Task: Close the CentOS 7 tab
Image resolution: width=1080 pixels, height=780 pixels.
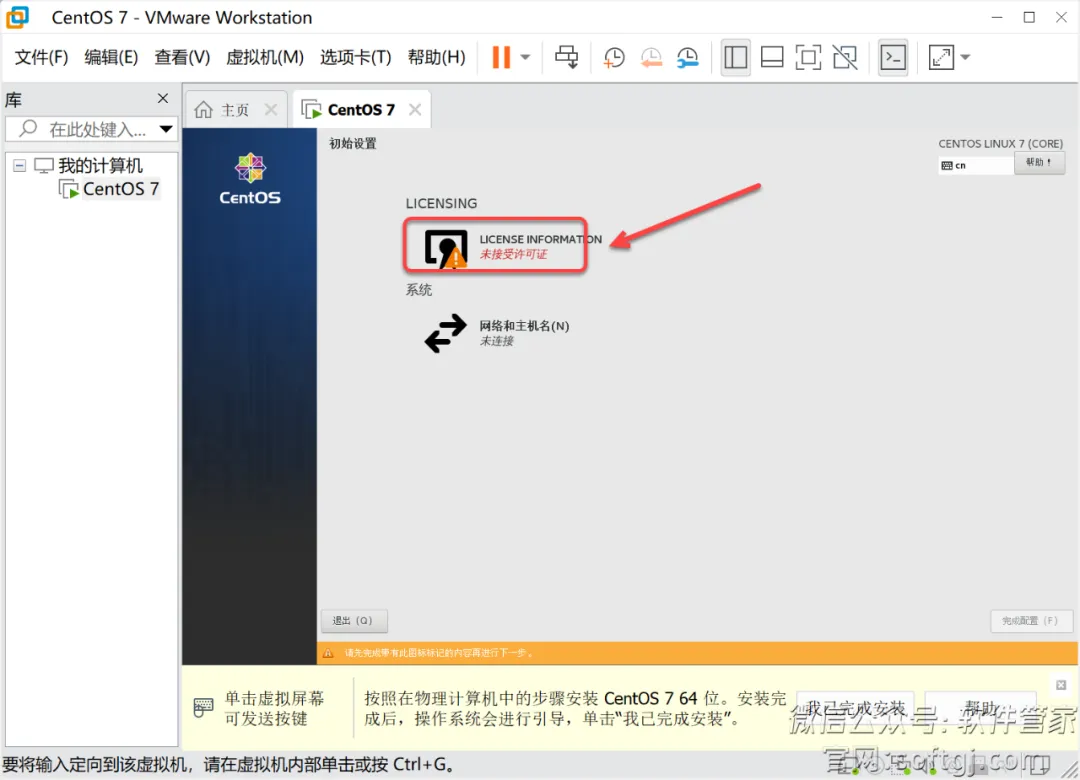Action: (415, 110)
